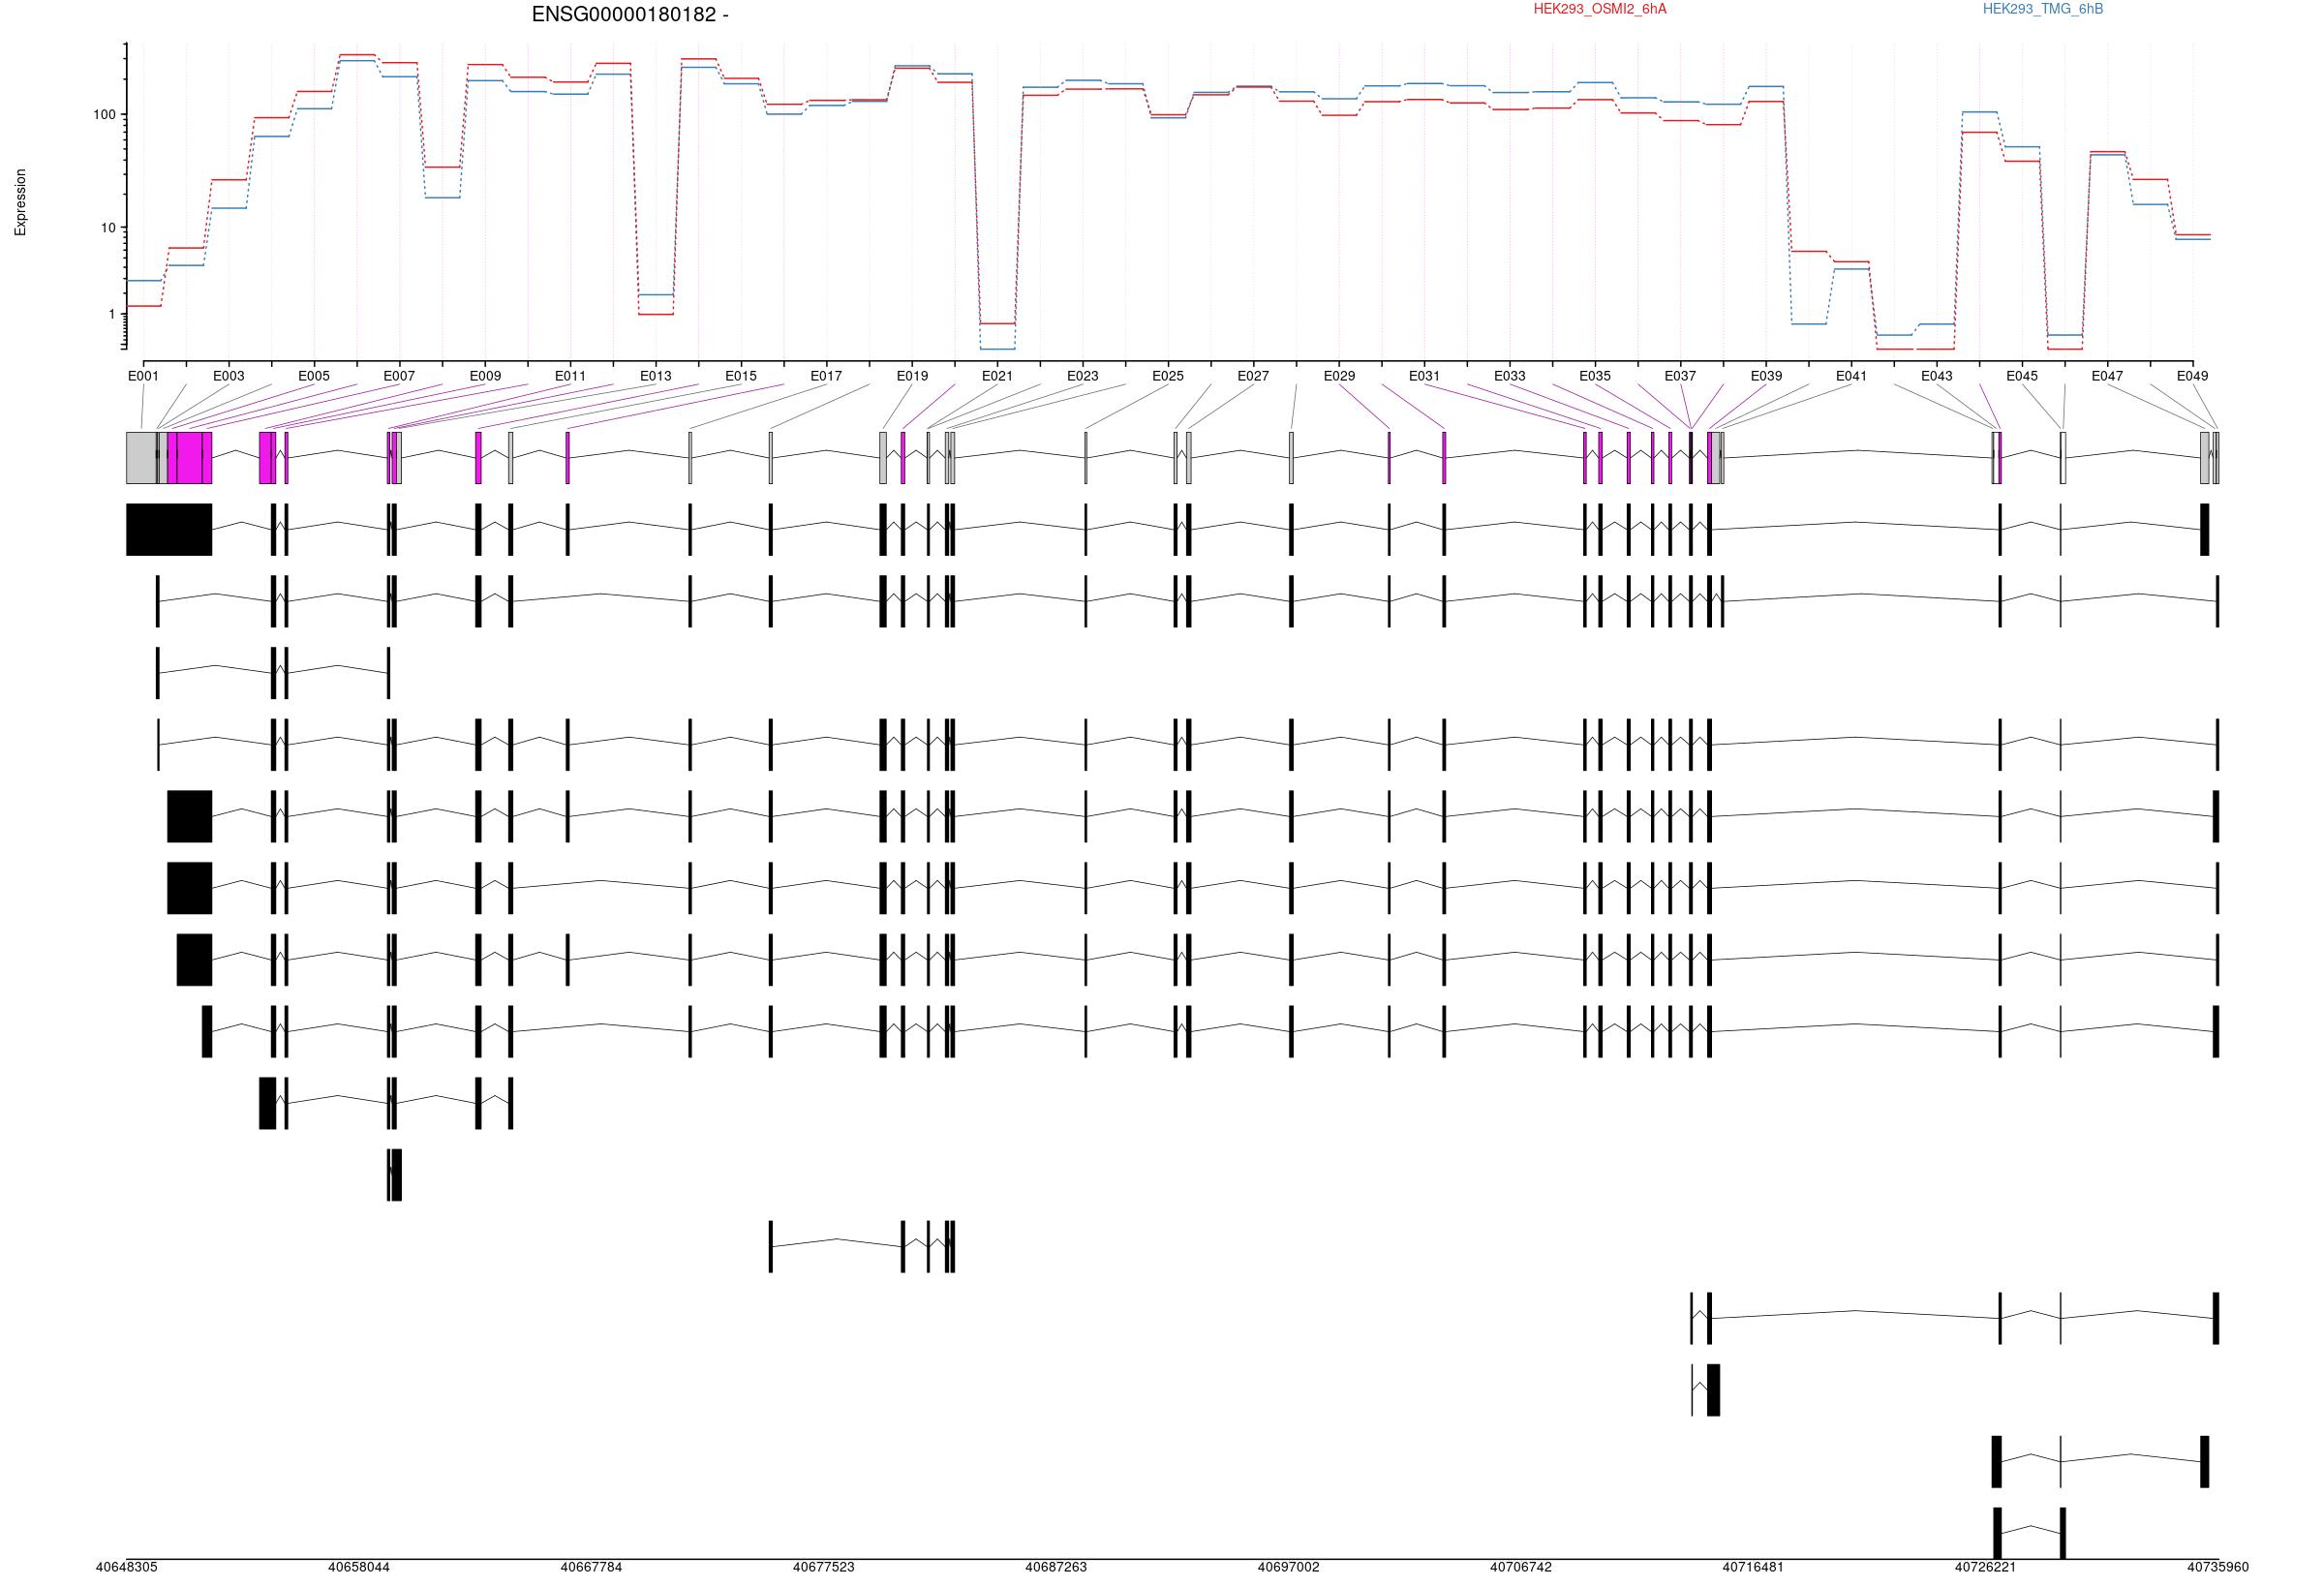Image resolution: width=2324 pixels, height=1587 pixels.
Task: Click genomic coordinate 40667784
Action: coord(591,1567)
